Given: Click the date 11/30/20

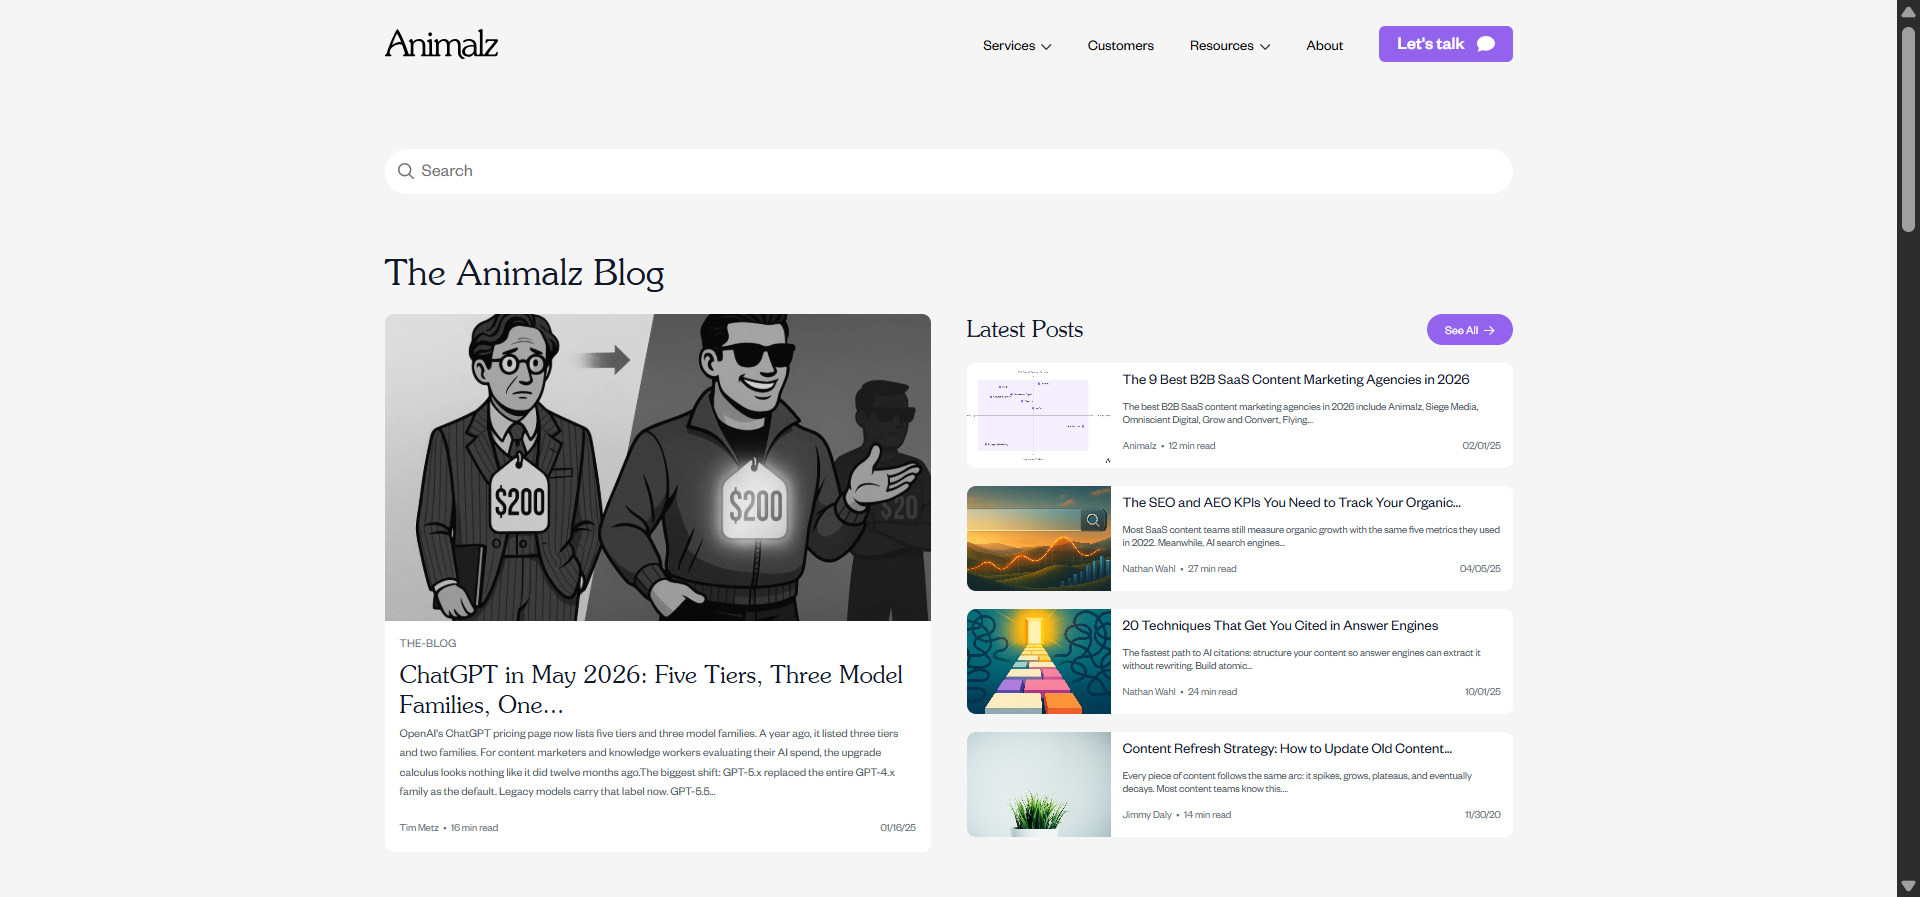Looking at the screenshot, I should (1482, 815).
